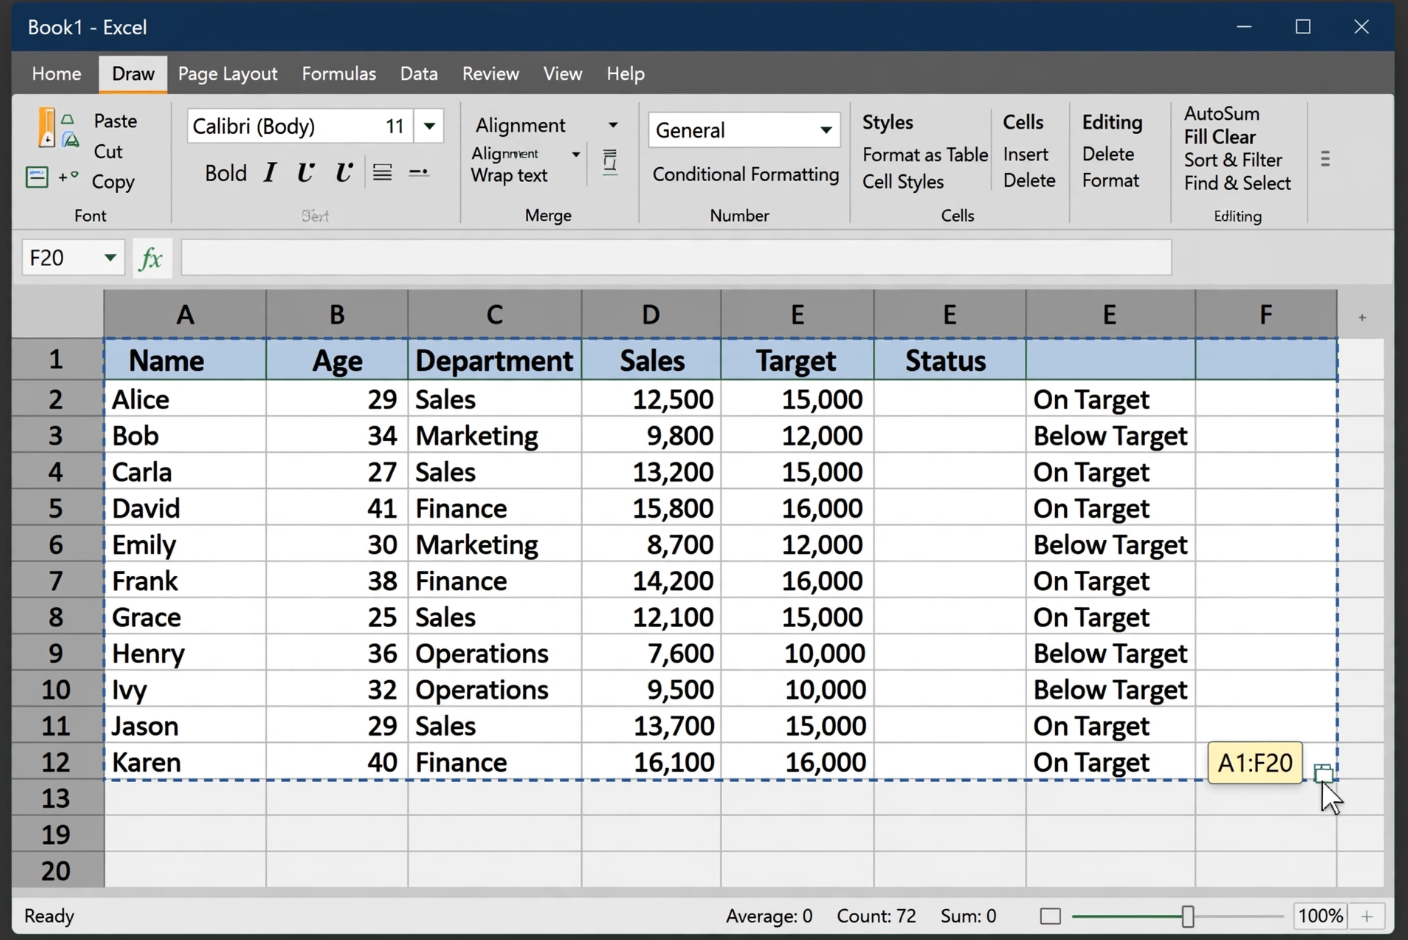Switch to the Review tab

pos(490,74)
